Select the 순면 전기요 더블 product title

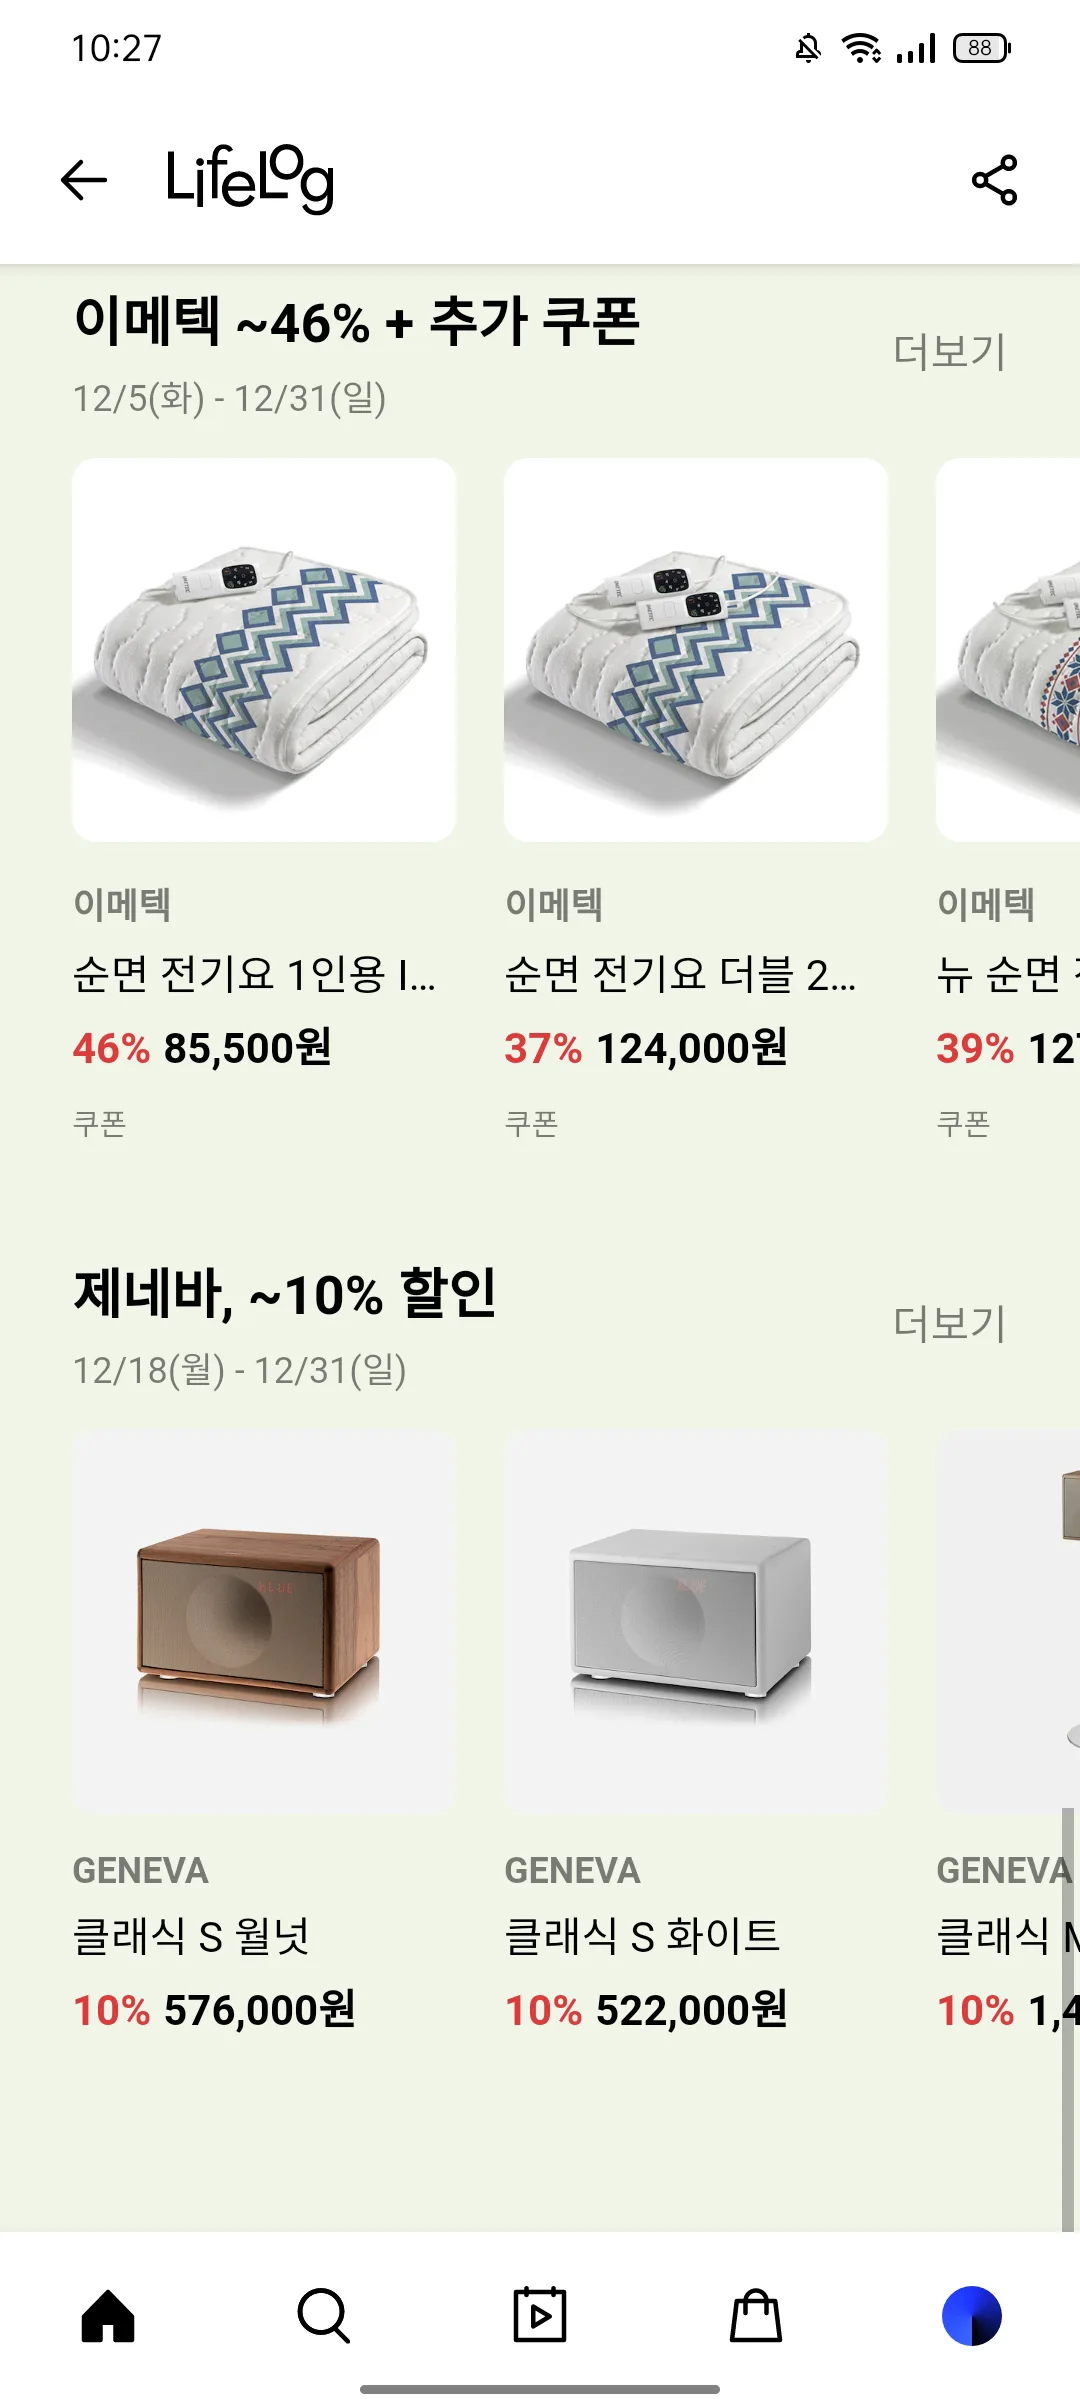click(x=680, y=974)
